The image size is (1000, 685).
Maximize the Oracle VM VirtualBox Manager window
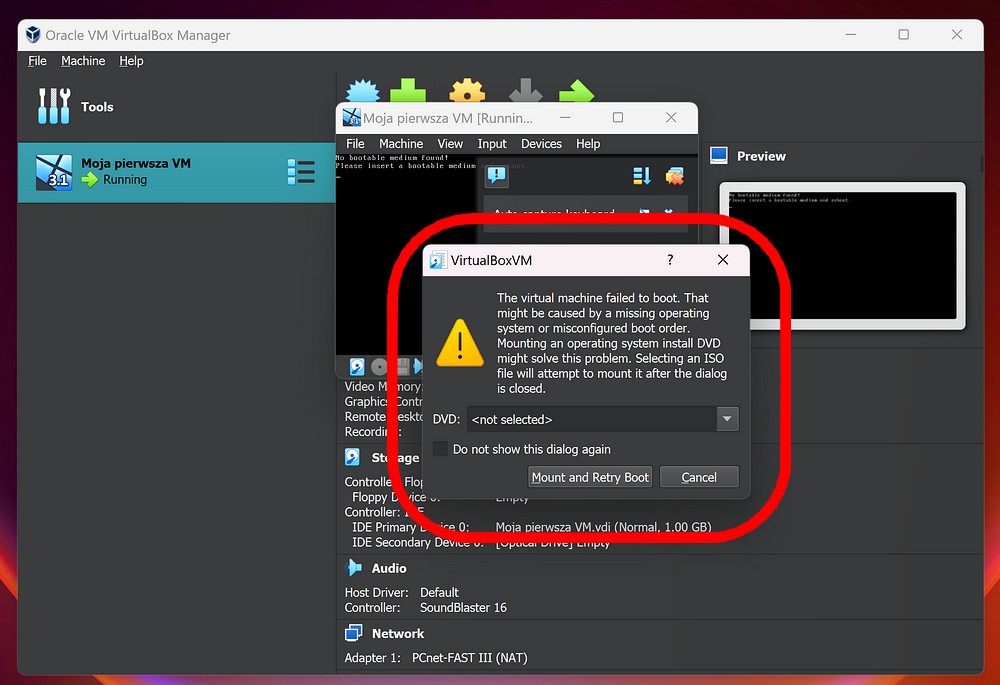pos(904,34)
